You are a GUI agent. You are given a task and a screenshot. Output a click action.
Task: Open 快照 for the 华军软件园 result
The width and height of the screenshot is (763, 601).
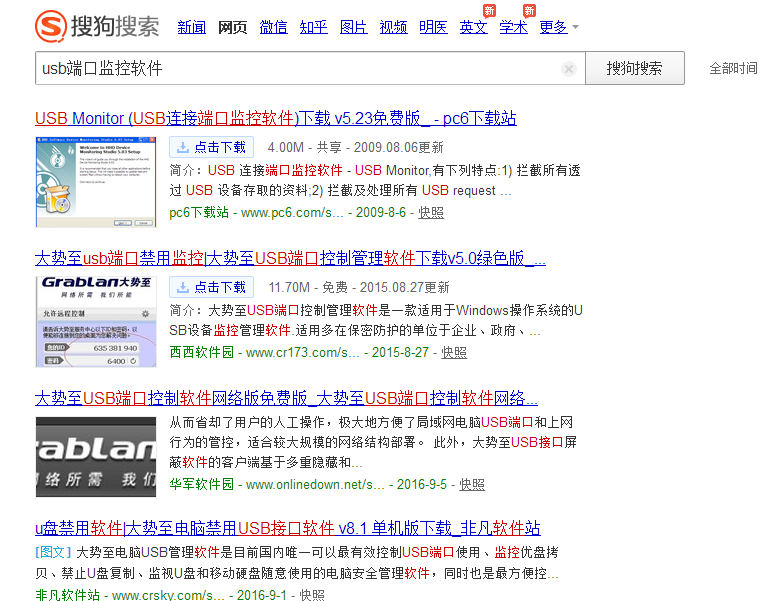[x=472, y=485]
